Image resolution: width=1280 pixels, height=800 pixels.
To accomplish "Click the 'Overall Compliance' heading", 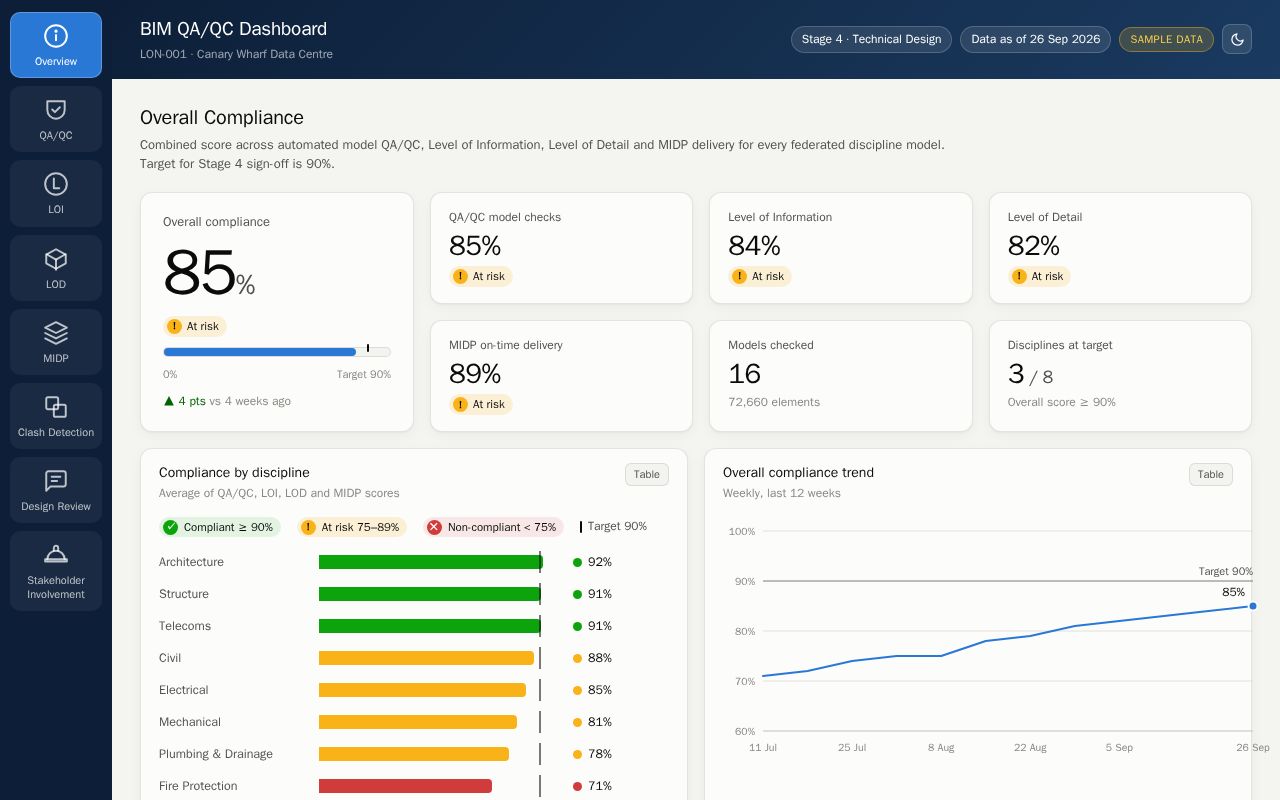I will (x=222, y=117).
